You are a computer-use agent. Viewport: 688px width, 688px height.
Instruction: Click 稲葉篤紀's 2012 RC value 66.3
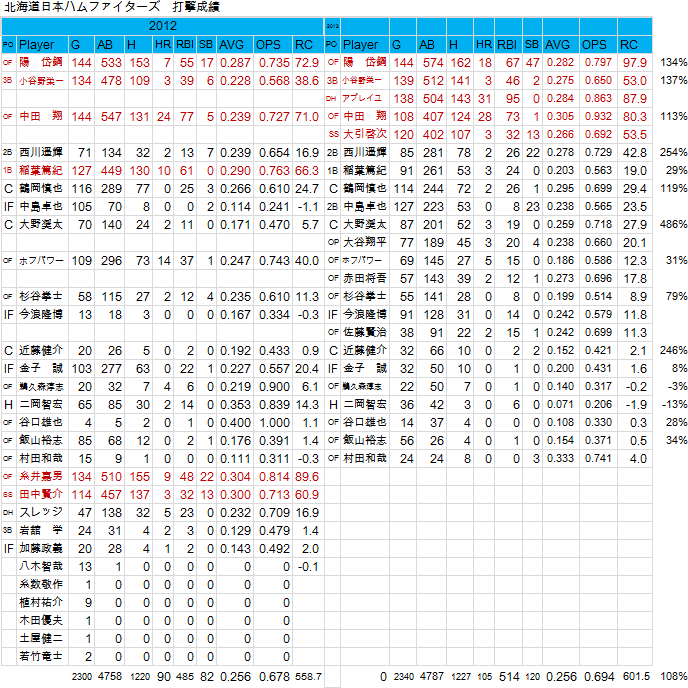(x=307, y=171)
